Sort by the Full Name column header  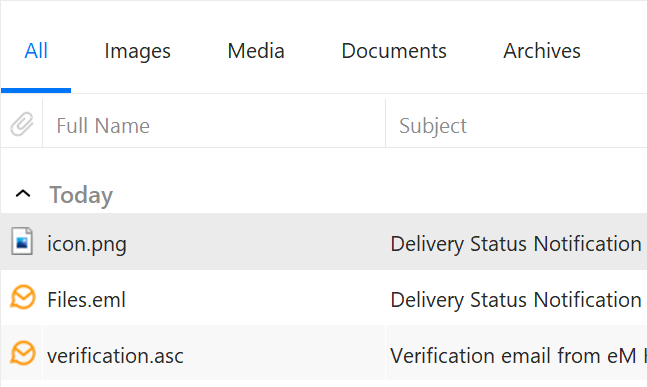tap(103, 125)
